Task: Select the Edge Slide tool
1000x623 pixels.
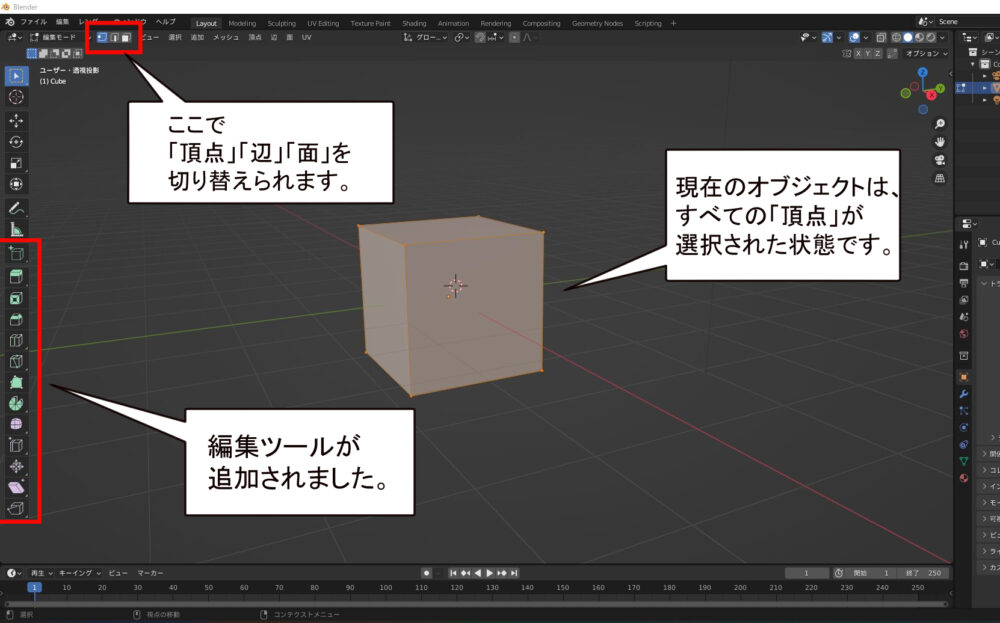Action: click(x=17, y=445)
